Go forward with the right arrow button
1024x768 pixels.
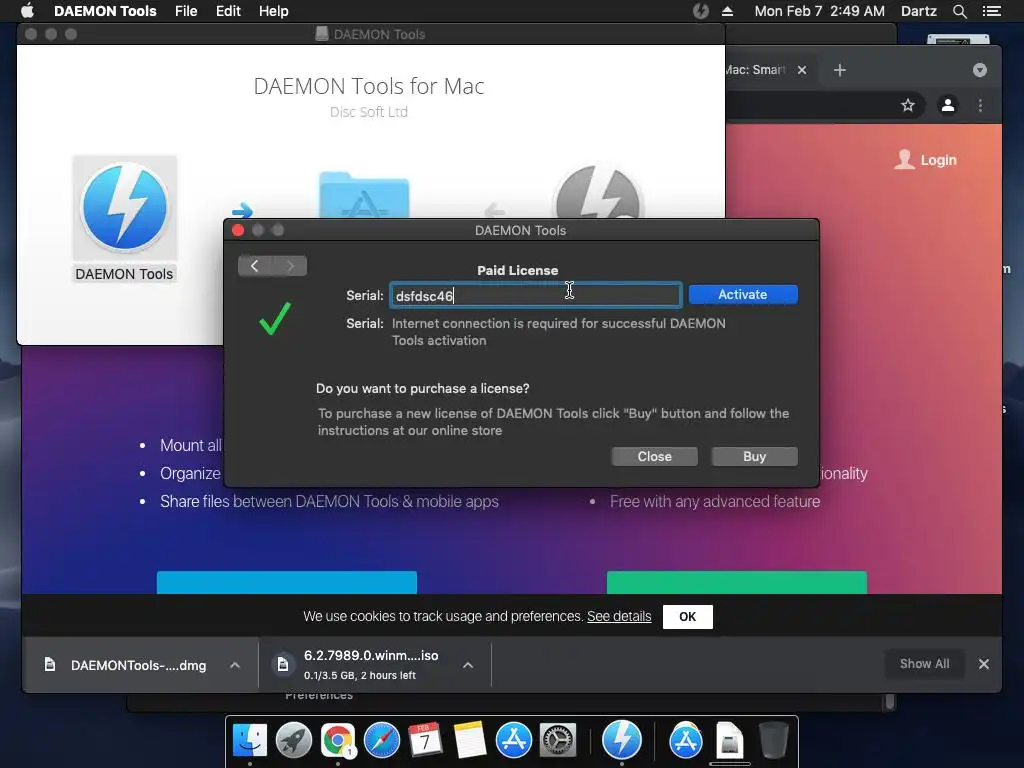[x=290, y=266]
